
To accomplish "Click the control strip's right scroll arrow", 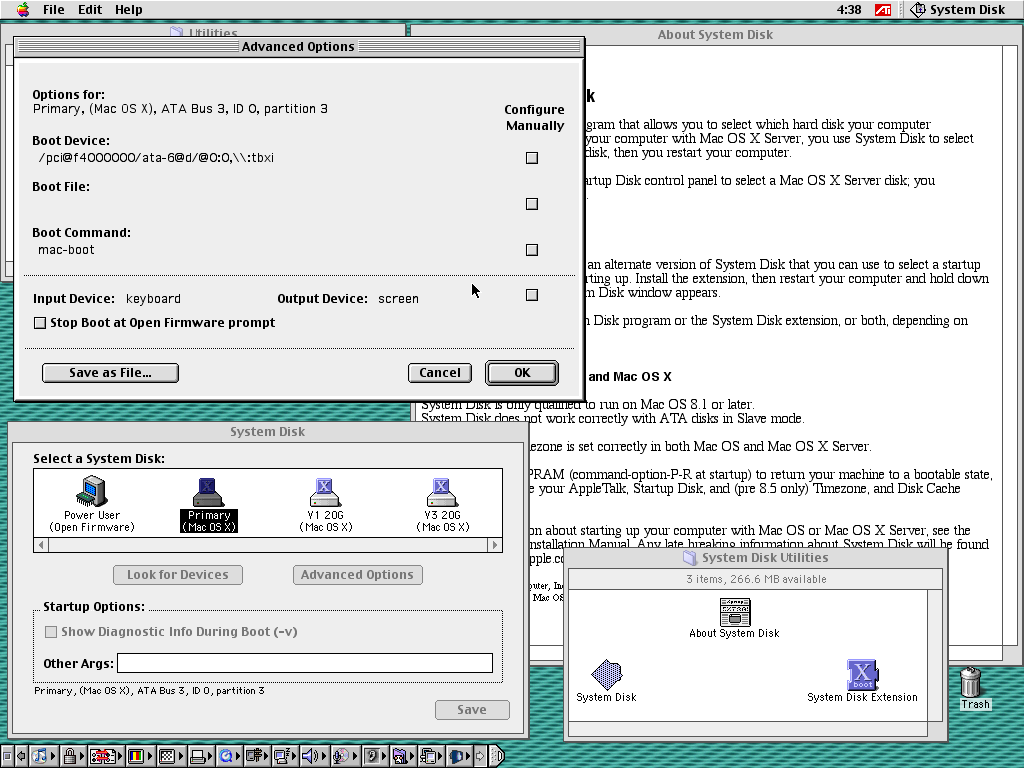I will point(480,756).
